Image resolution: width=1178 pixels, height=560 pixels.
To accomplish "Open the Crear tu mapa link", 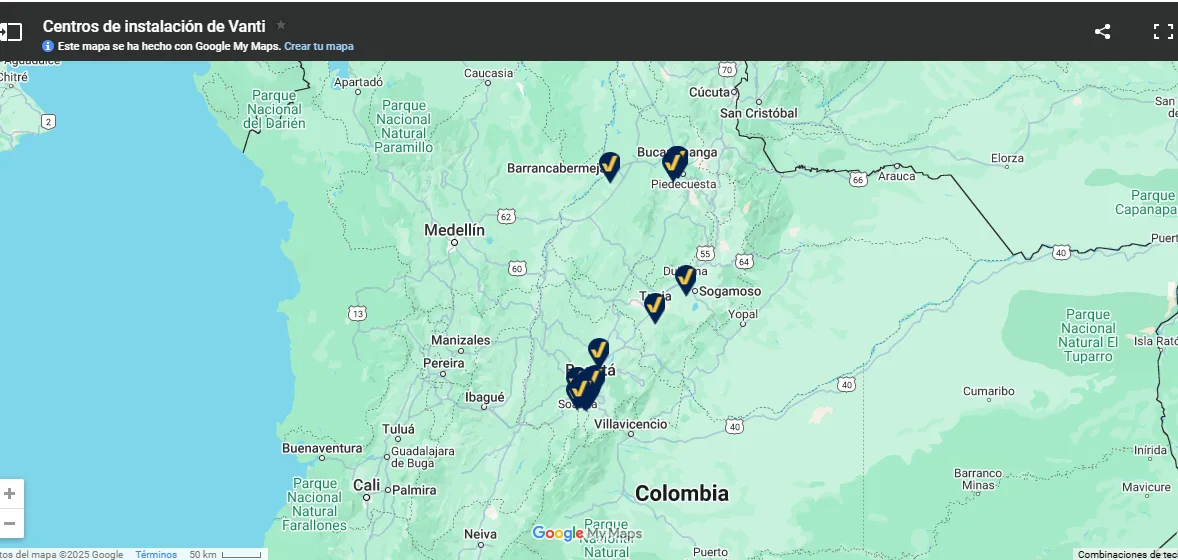I will pos(319,46).
